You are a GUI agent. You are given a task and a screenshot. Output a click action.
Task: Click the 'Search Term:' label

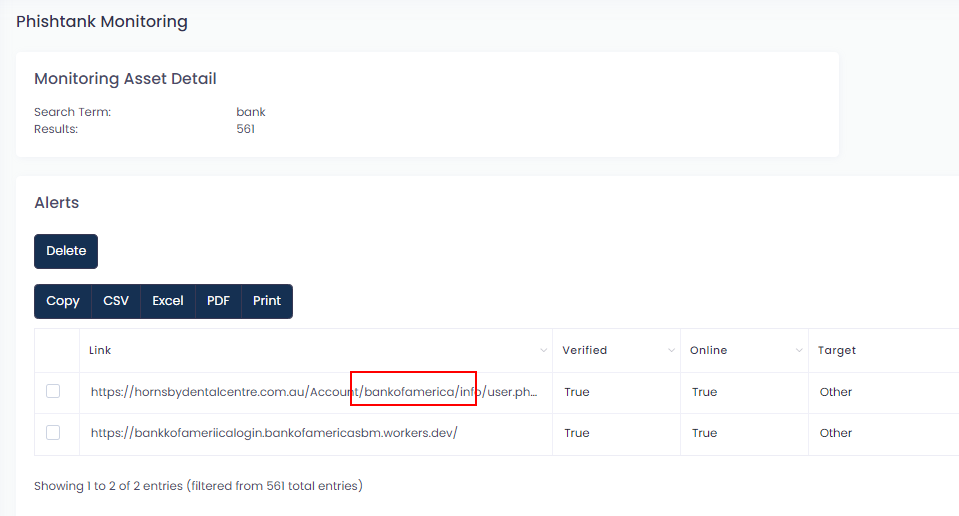(x=73, y=112)
